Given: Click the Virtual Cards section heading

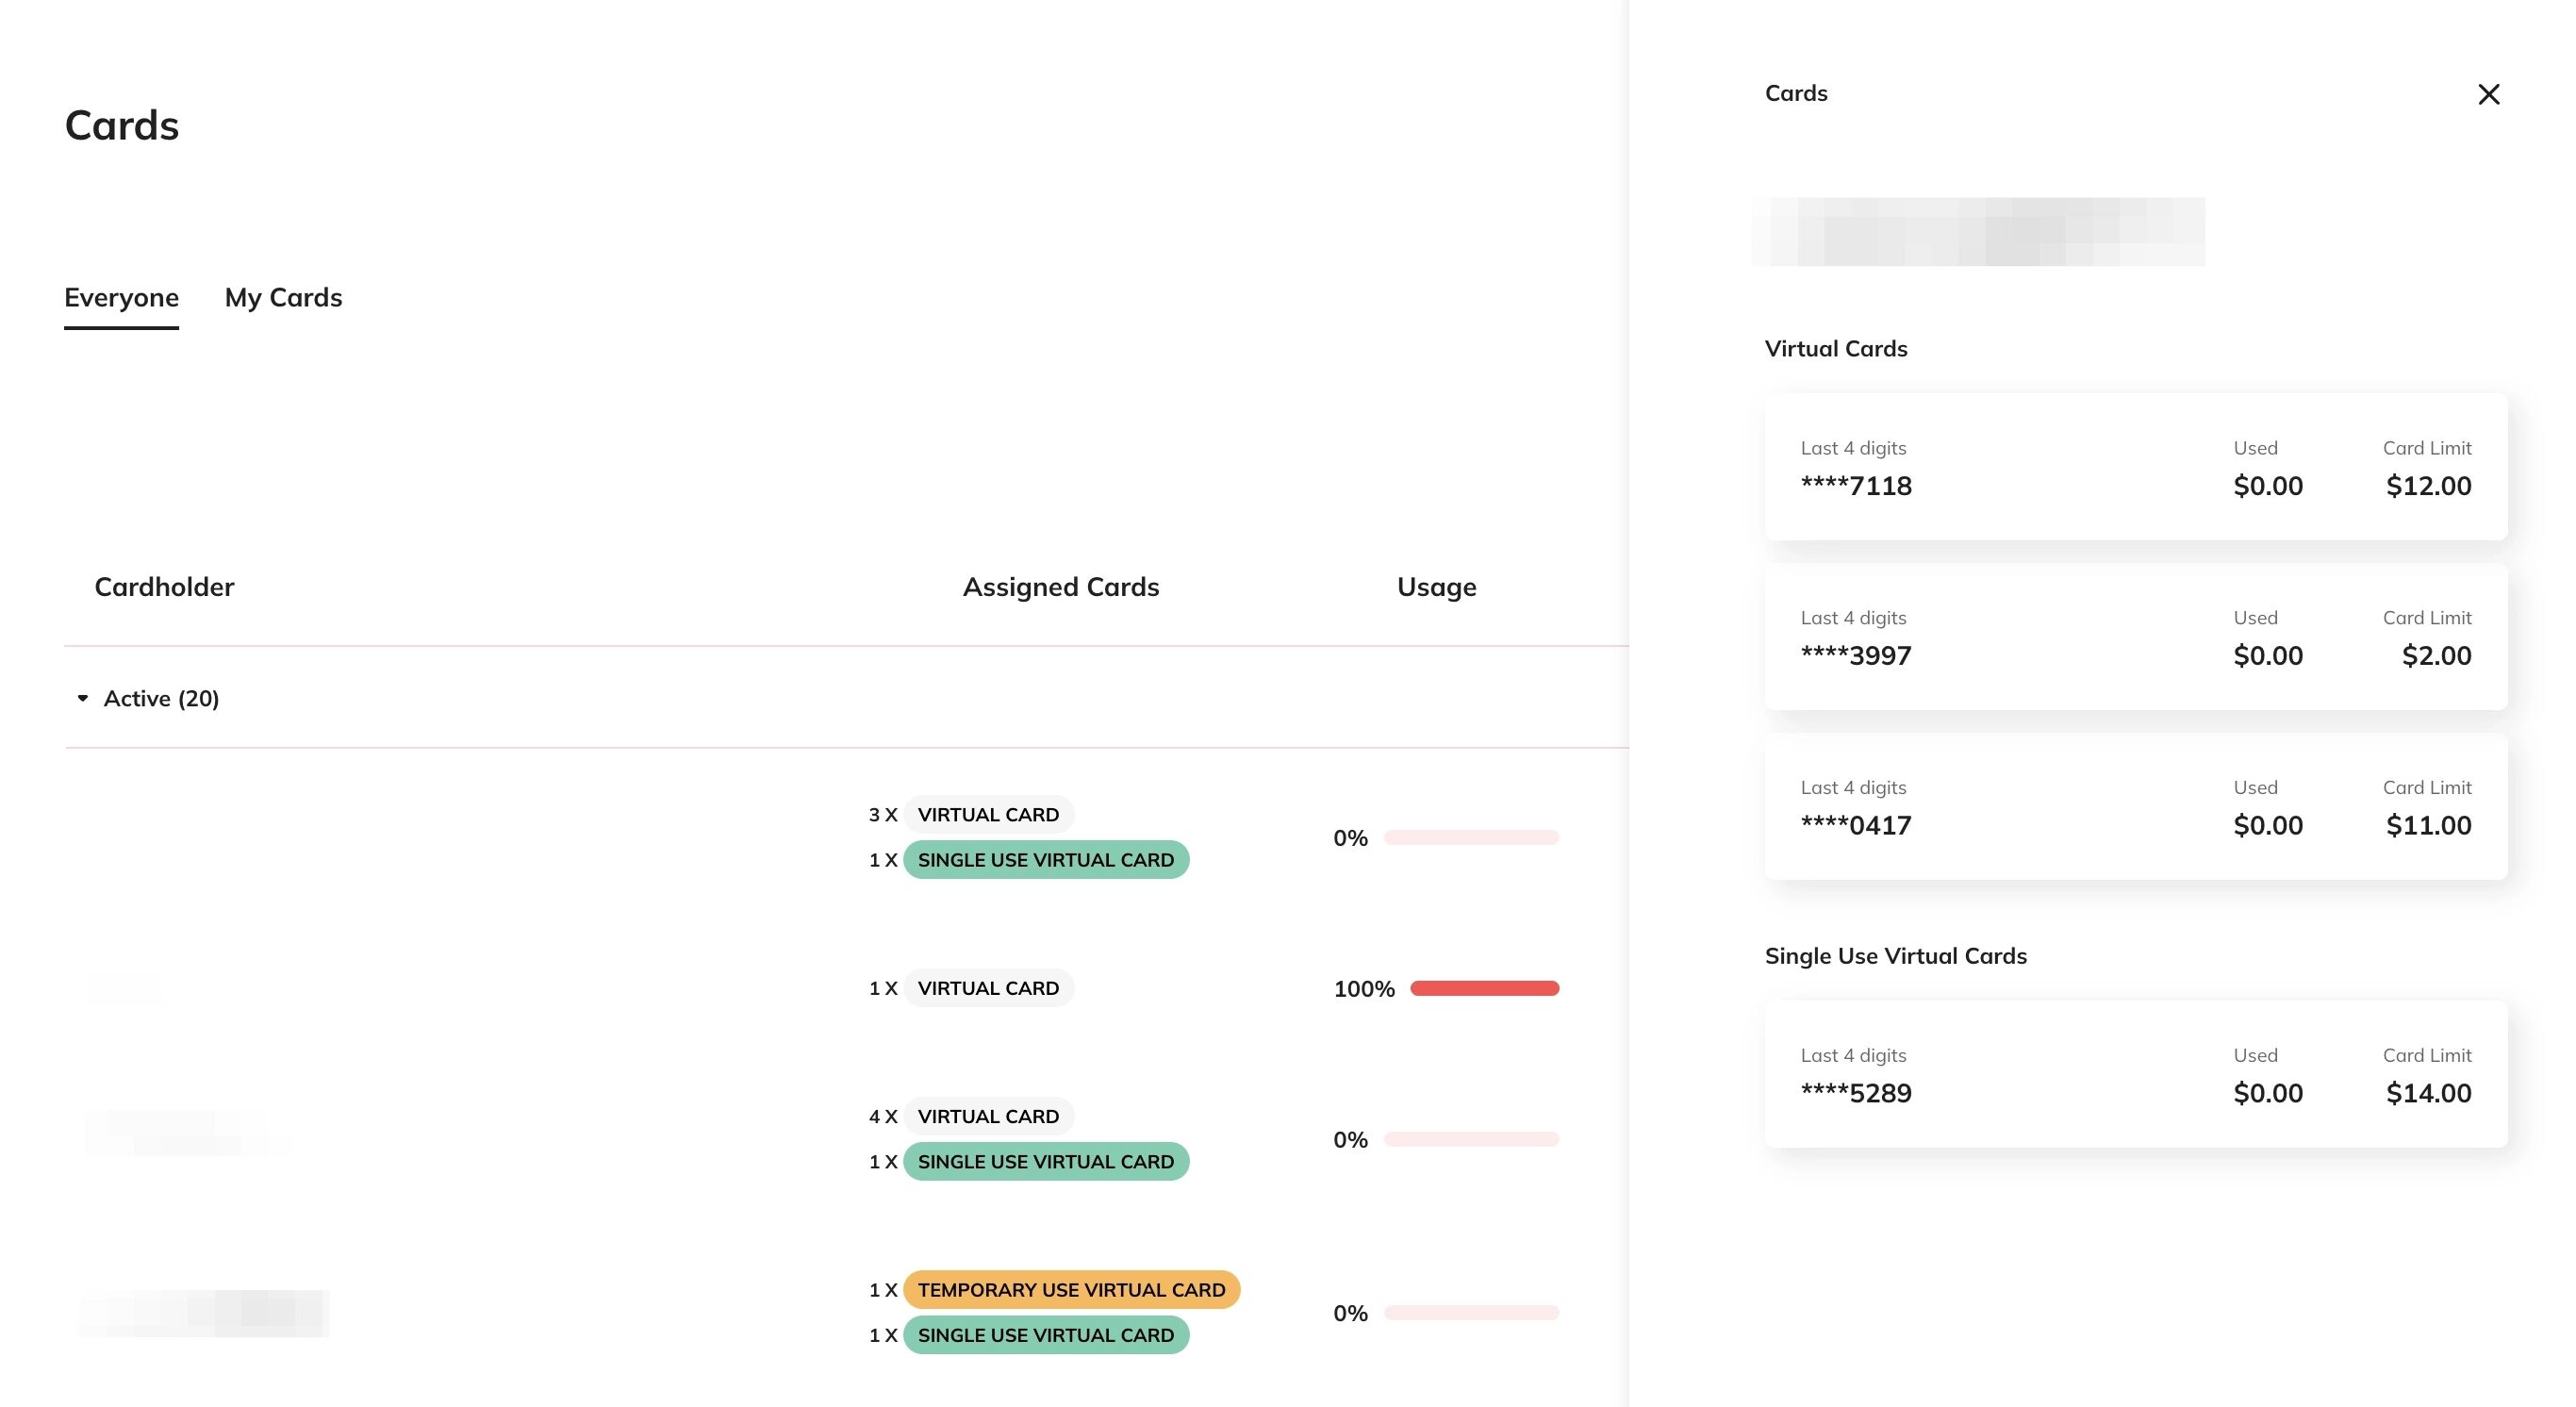Looking at the screenshot, I should 1836,348.
